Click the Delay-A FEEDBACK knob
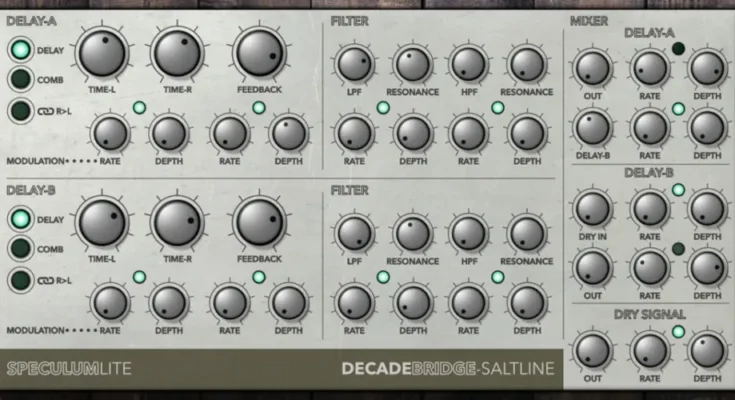This screenshot has width=735, height=400. (x=259, y=52)
